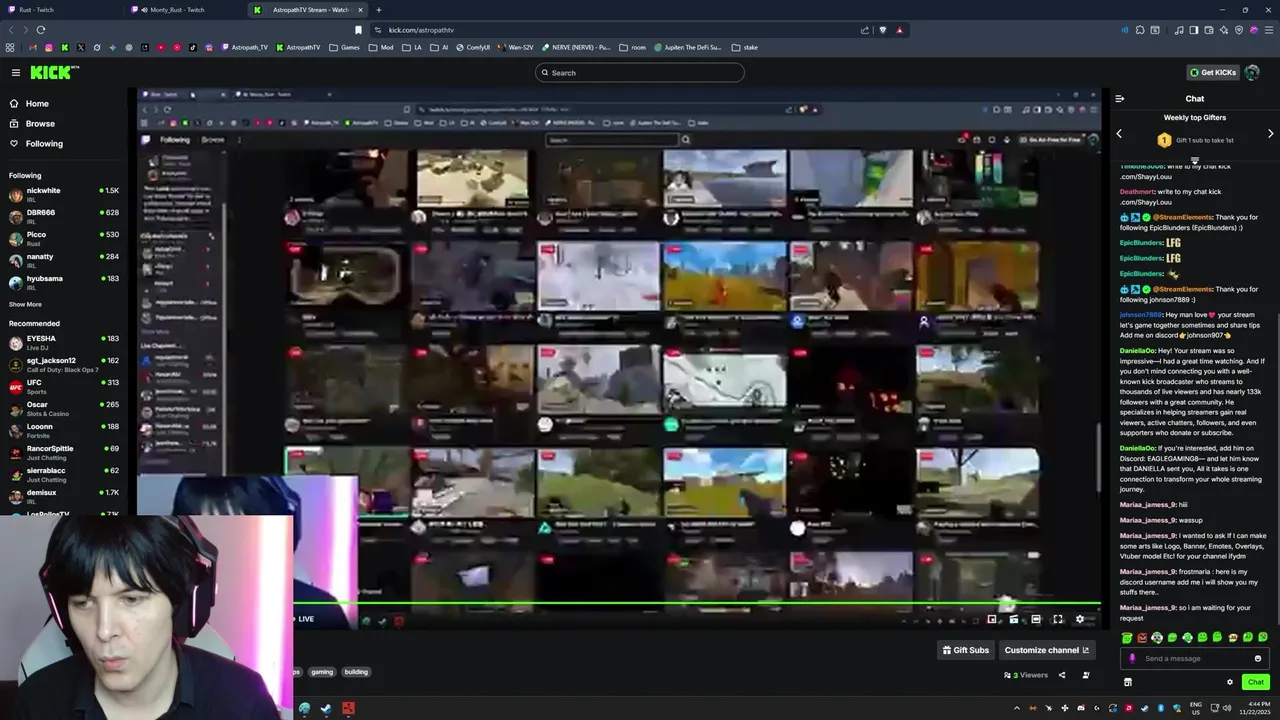Reload the browser page
This screenshot has height=720, width=1280.
41,30
